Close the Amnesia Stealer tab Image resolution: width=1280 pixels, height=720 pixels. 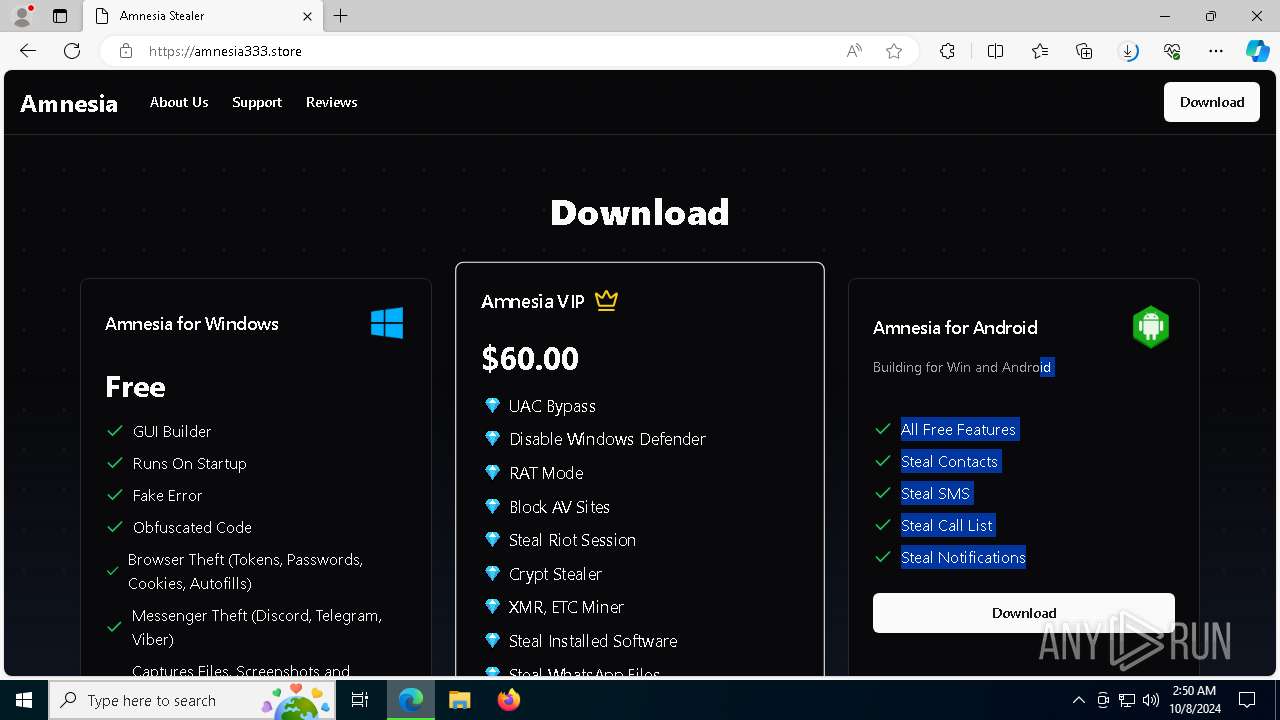pos(307,16)
